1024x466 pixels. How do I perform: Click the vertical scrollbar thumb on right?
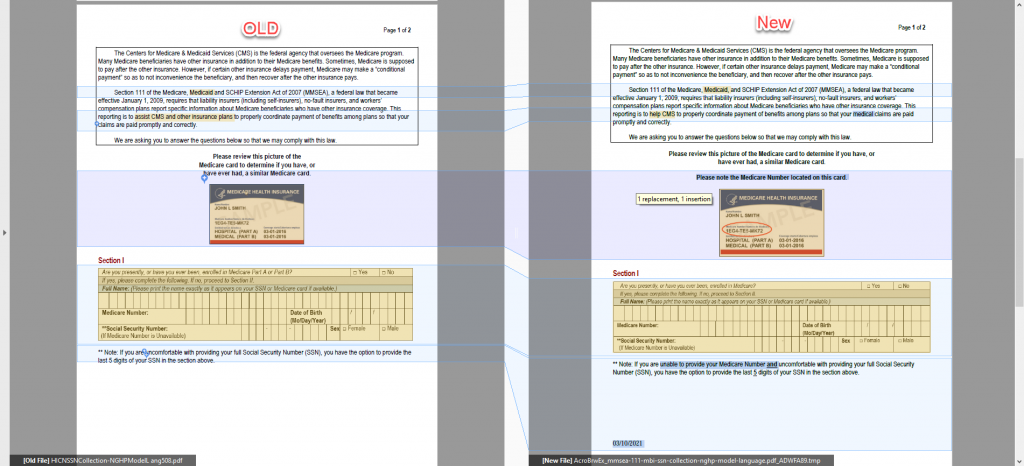(1019, 232)
